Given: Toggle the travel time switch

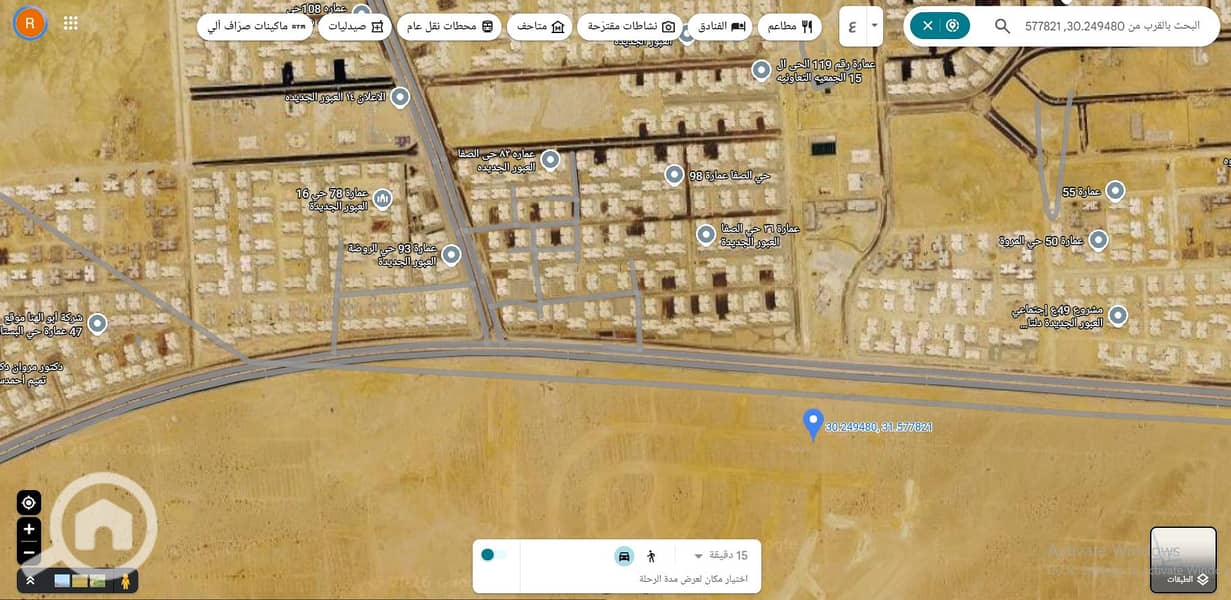Looking at the screenshot, I should pyautogui.click(x=494, y=555).
